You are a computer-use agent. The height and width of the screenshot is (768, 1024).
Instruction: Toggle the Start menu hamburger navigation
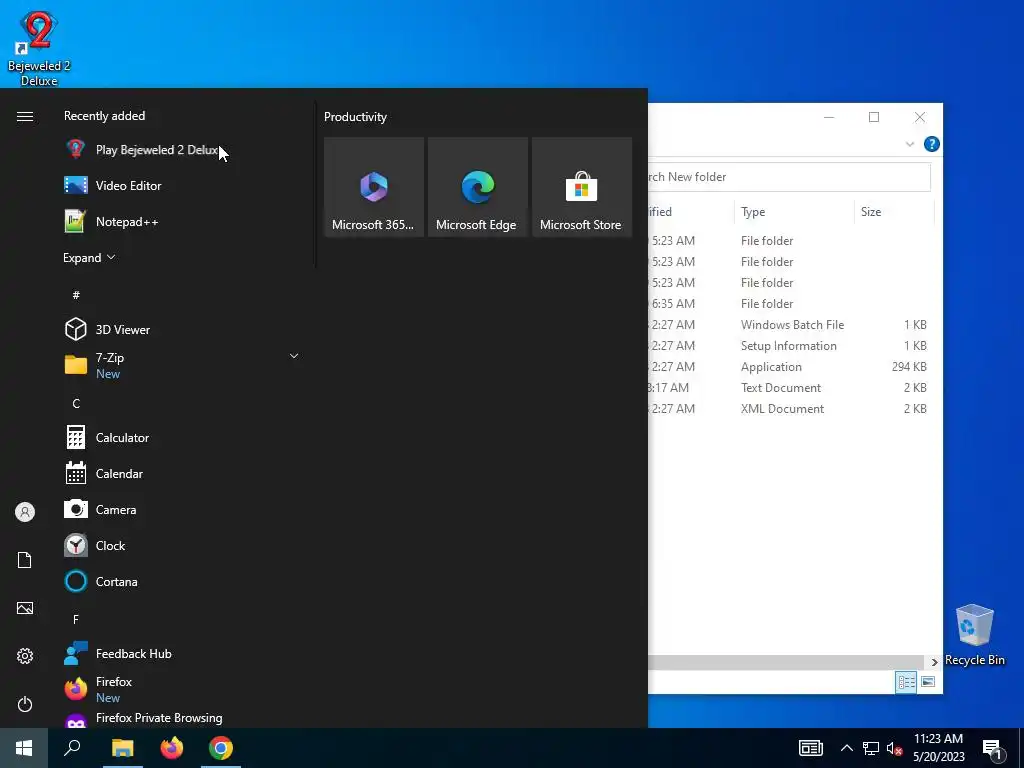25,116
